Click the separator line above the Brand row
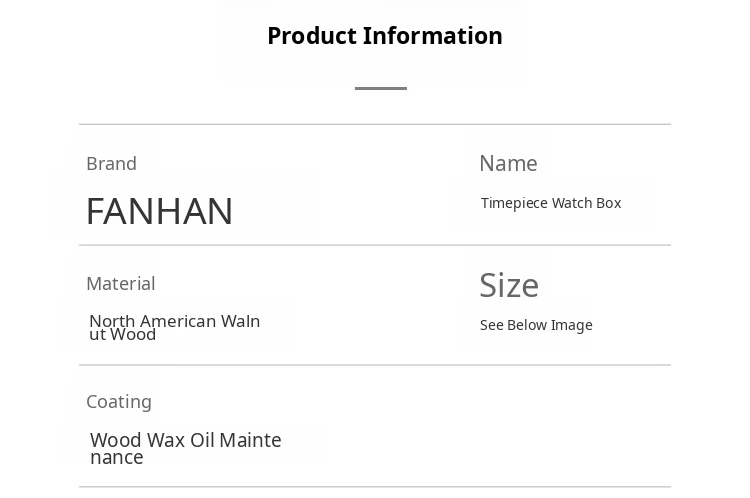750x498 pixels. [x=375, y=124]
